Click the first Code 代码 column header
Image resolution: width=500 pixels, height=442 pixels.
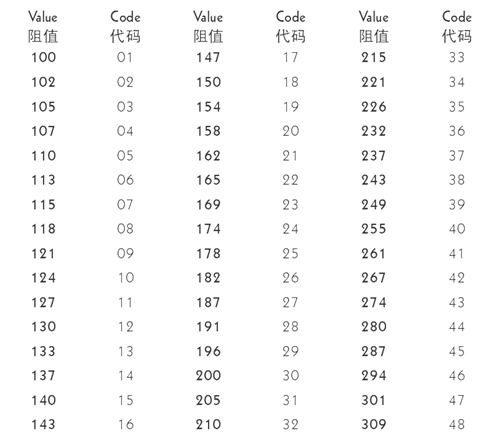point(125,27)
